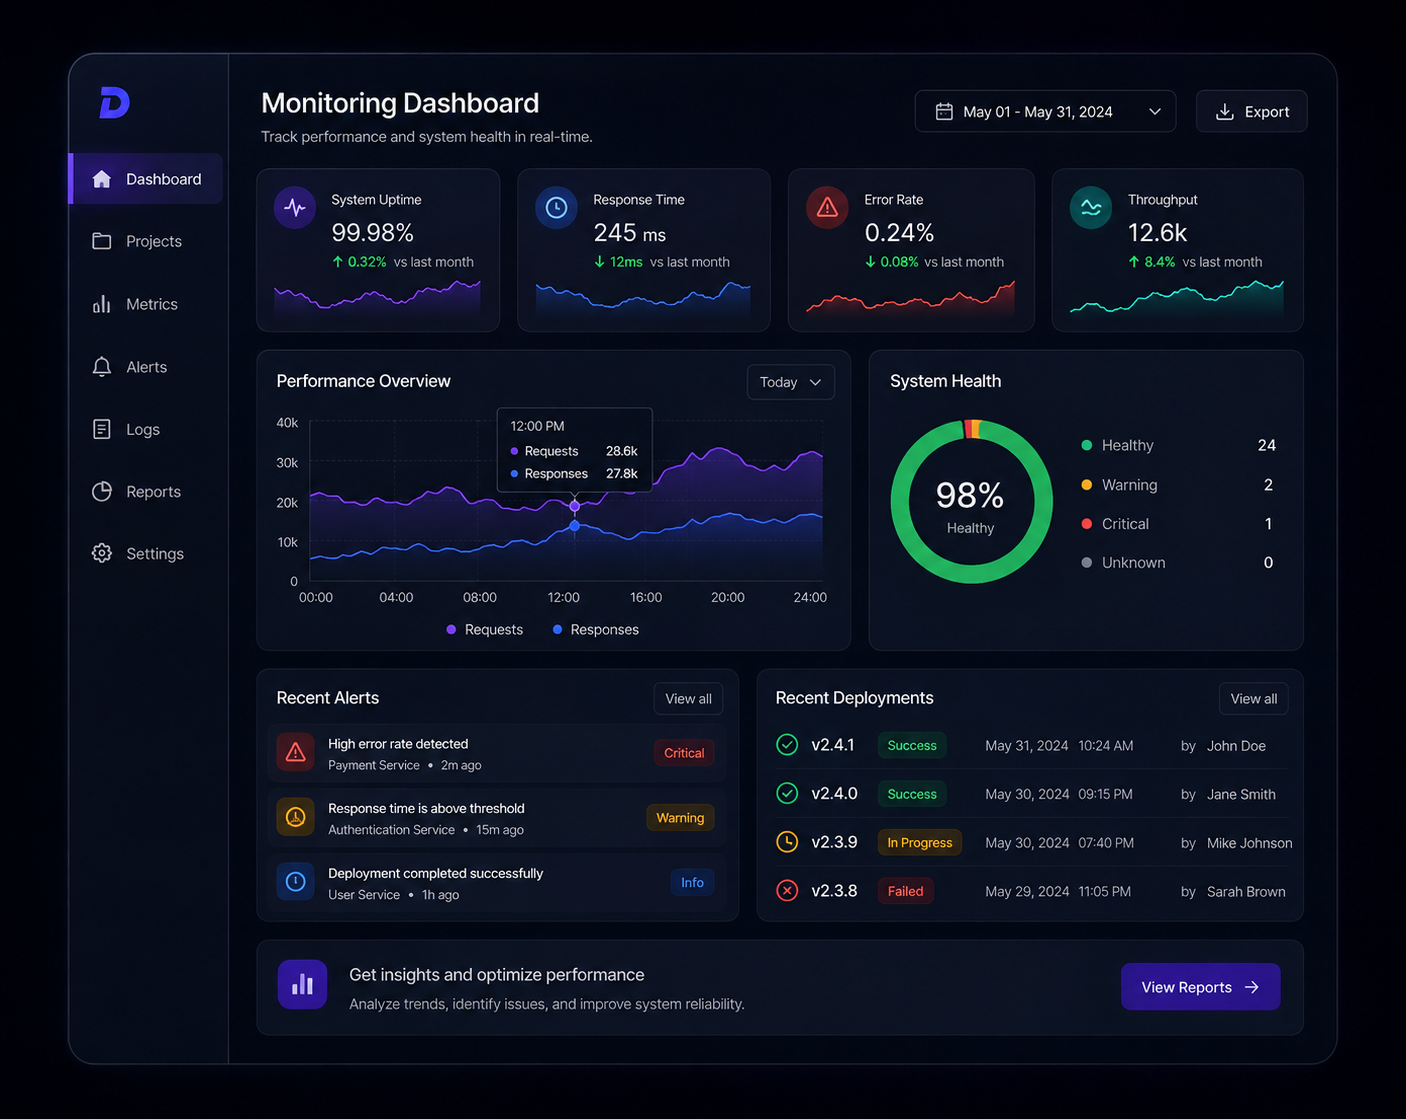
Task: Click View all in Recent Deployments
Action: tap(1253, 699)
